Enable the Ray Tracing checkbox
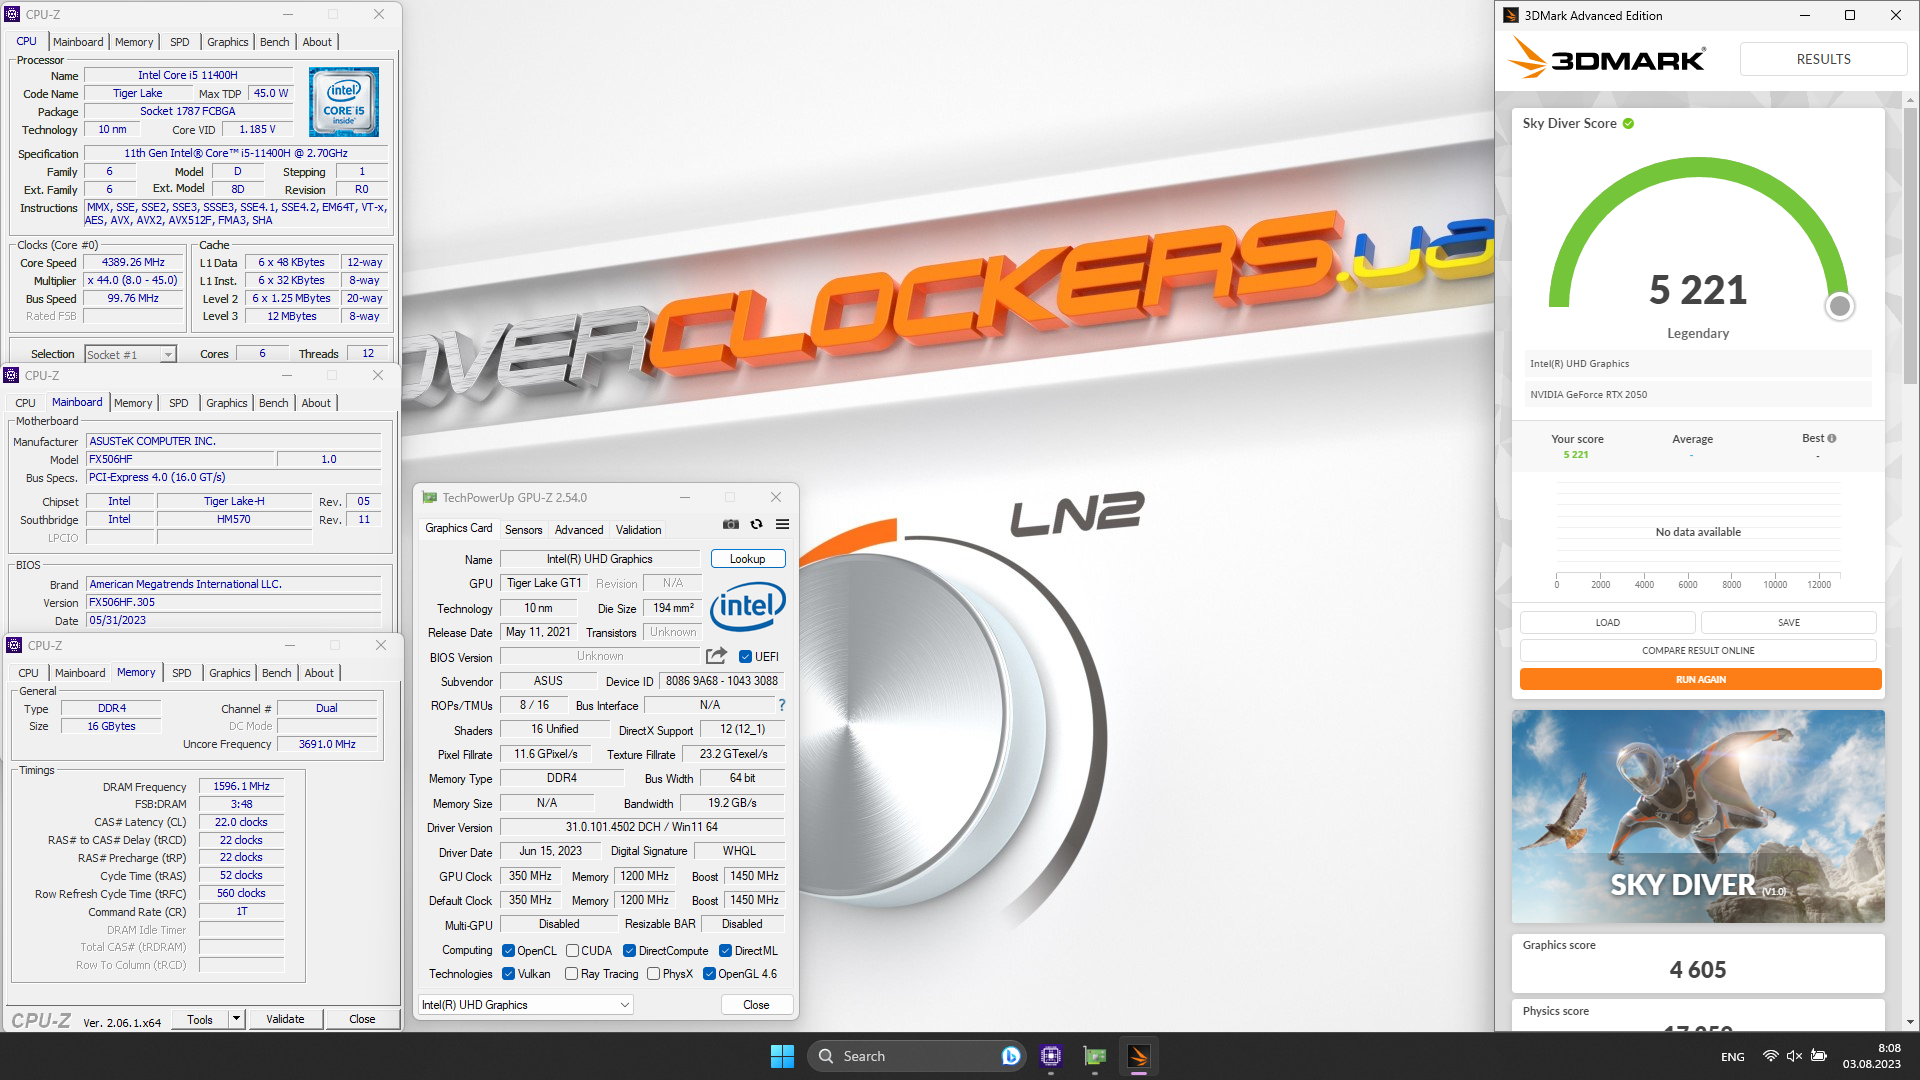Screen dimensions: 1920x1080 click(571, 974)
